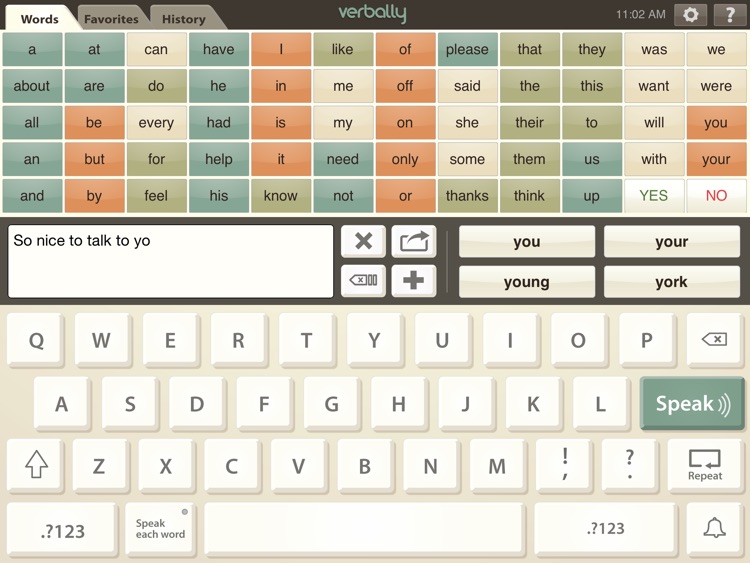
Task: Tap the 'need' word button
Action: [x=343, y=159]
